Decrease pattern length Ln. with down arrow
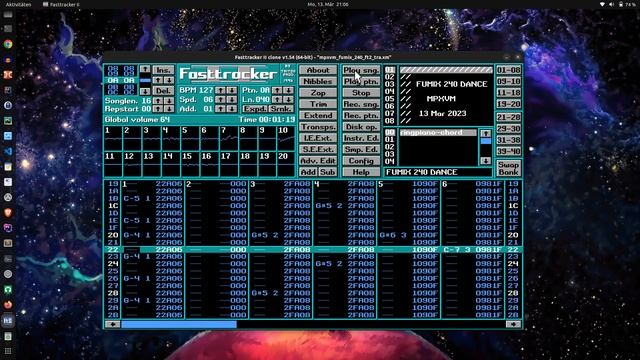This screenshot has height=360, width=640. click(x=289, y=100)
